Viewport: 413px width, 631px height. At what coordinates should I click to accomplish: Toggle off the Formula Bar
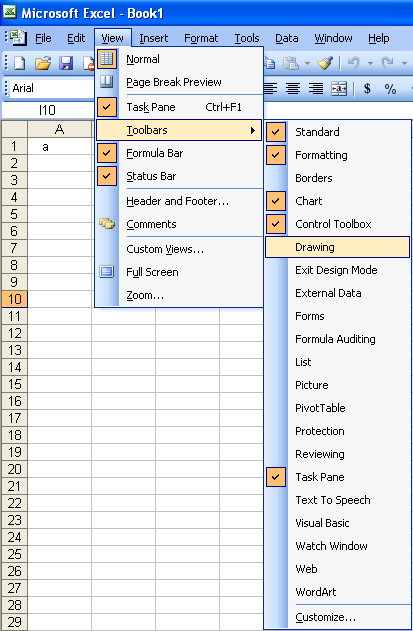tap(107, 153)
